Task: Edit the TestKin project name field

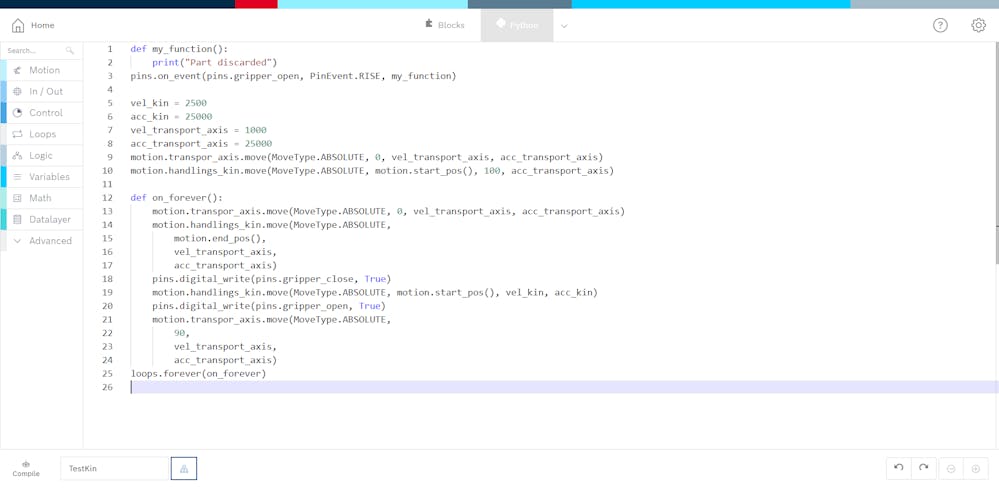Action: 115,468
